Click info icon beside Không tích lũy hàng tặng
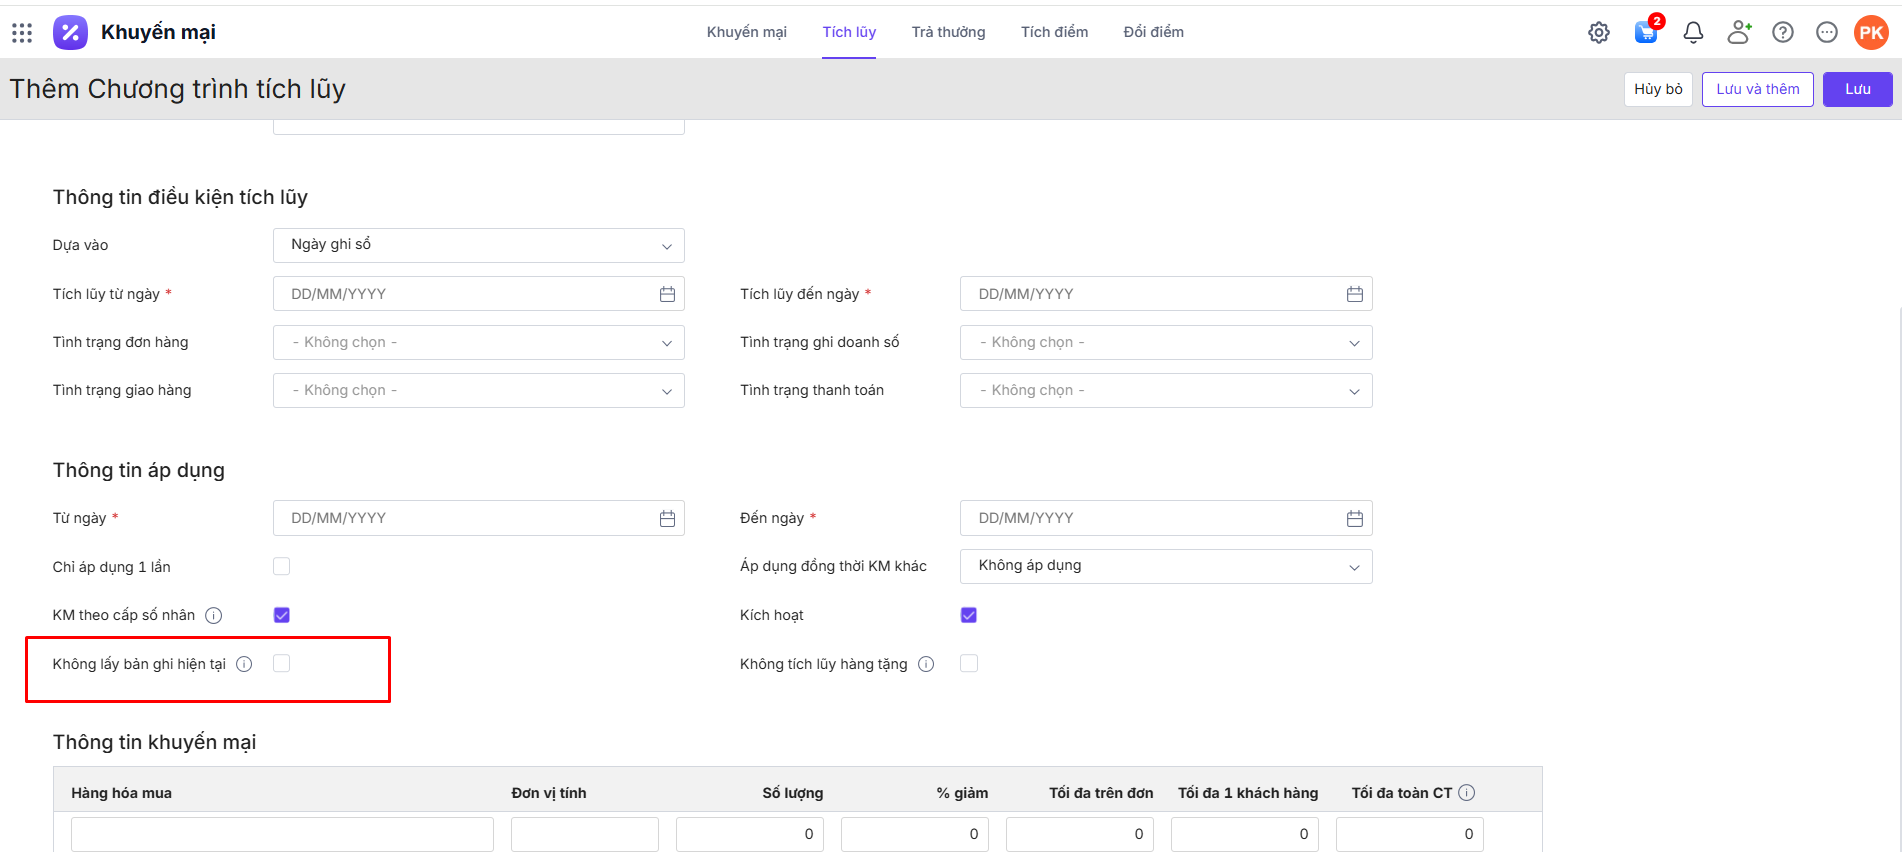Screen dimensions: 1902x852 pyautogui.click(x=926, y=664)
